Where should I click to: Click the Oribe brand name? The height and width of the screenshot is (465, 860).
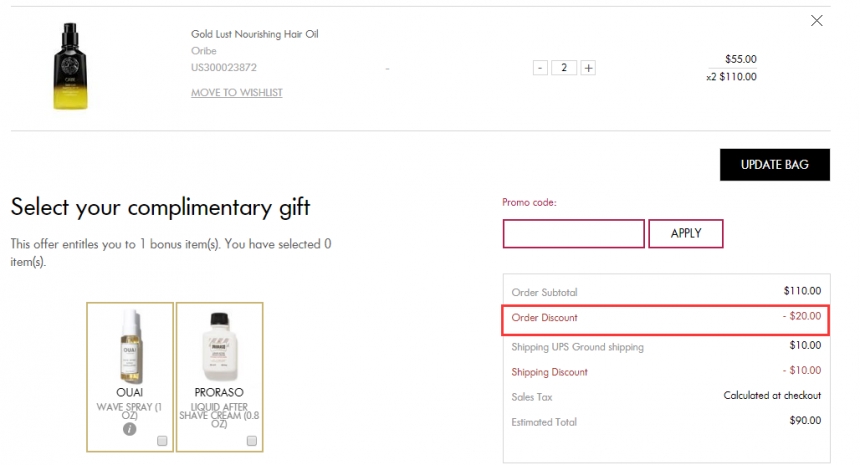point(203,51)
